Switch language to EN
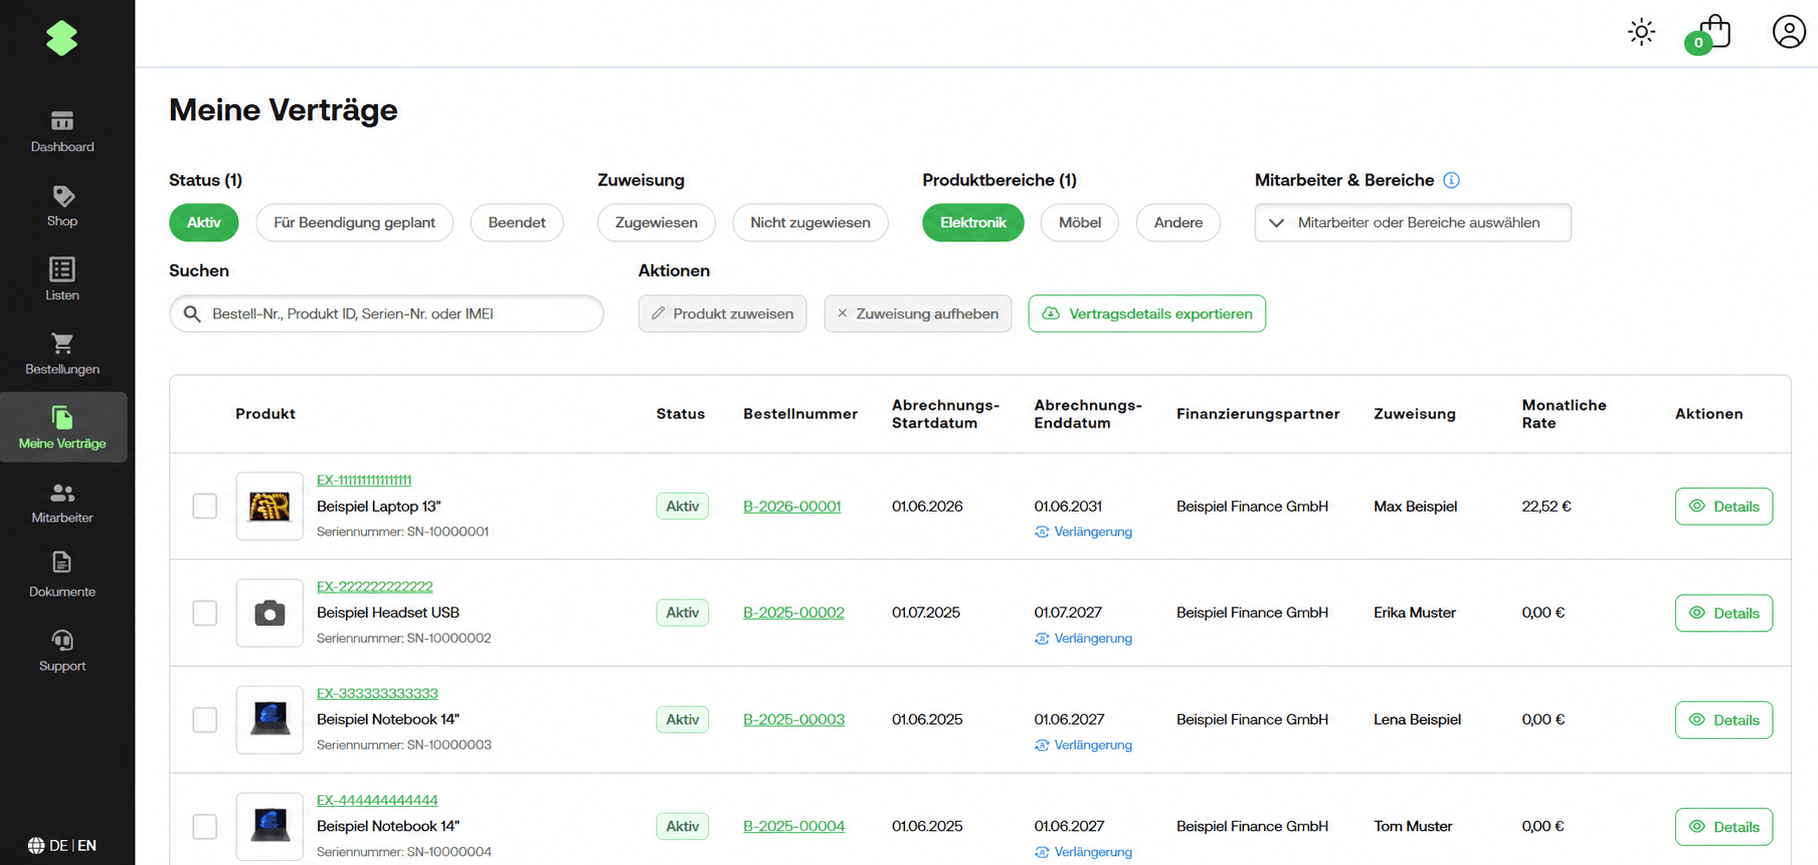Screen dimensions: 1818x865 point(87,845)
